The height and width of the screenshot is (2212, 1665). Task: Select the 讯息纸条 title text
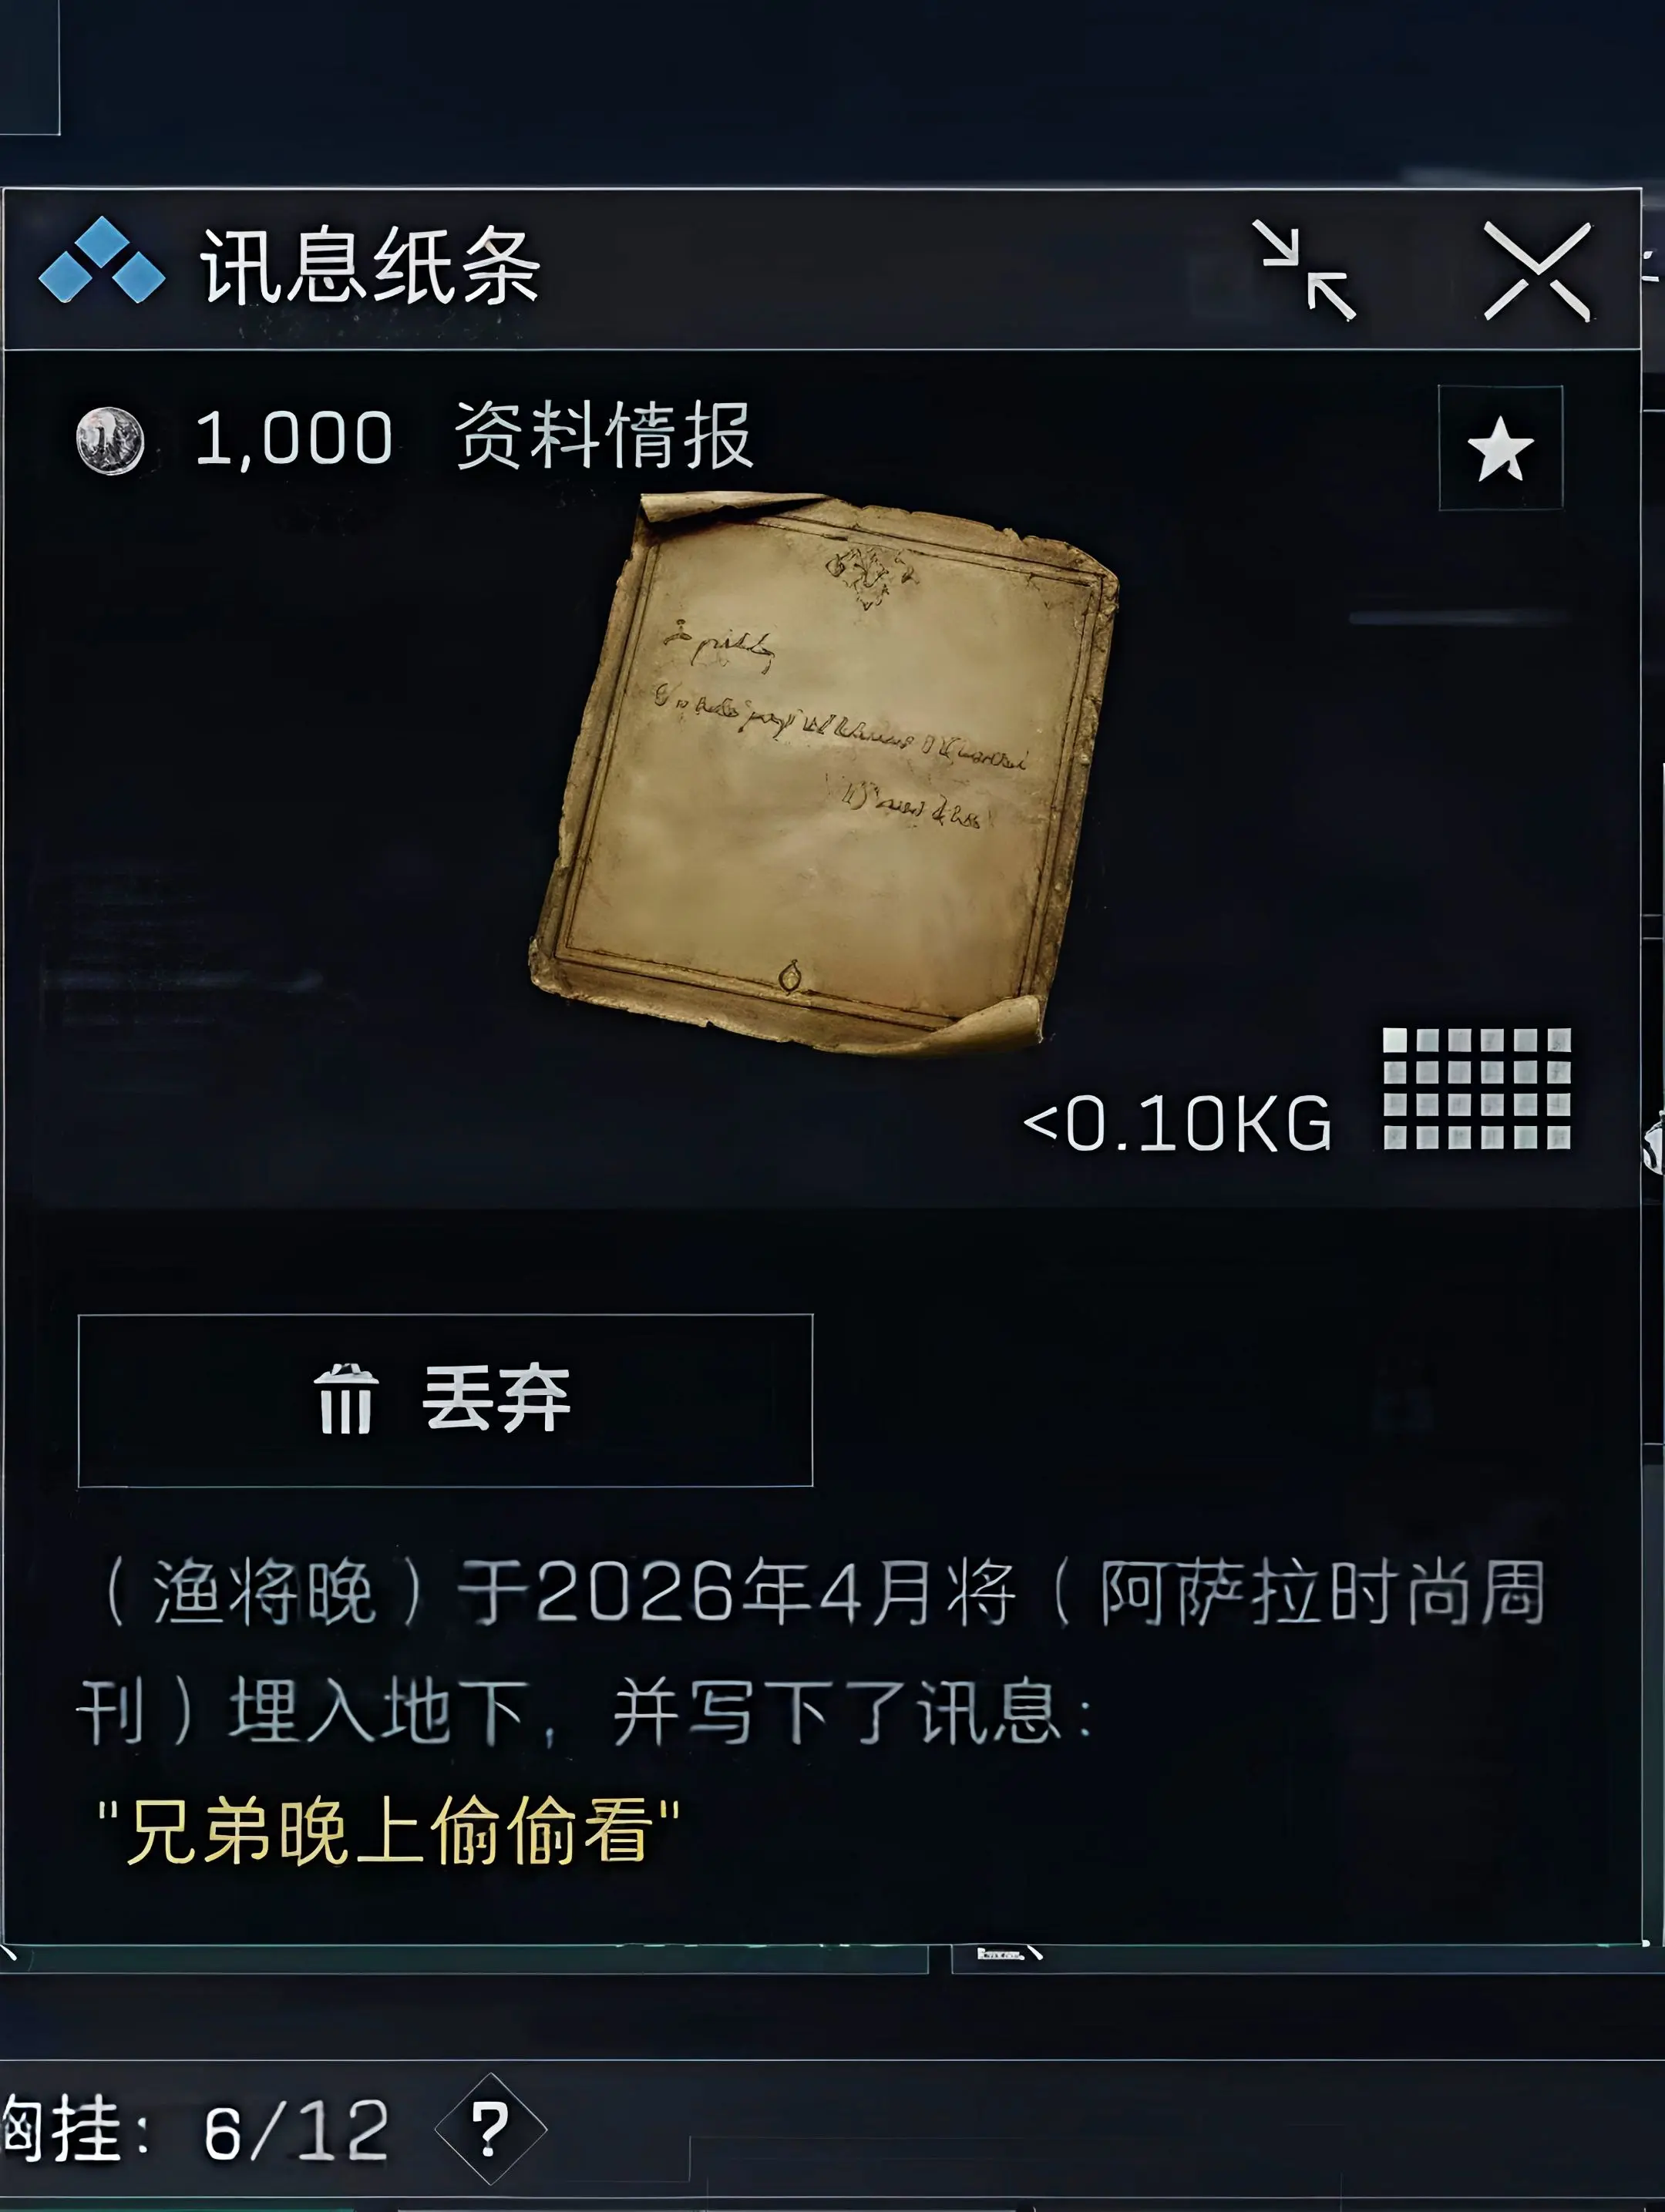click(x=371, y=266)
